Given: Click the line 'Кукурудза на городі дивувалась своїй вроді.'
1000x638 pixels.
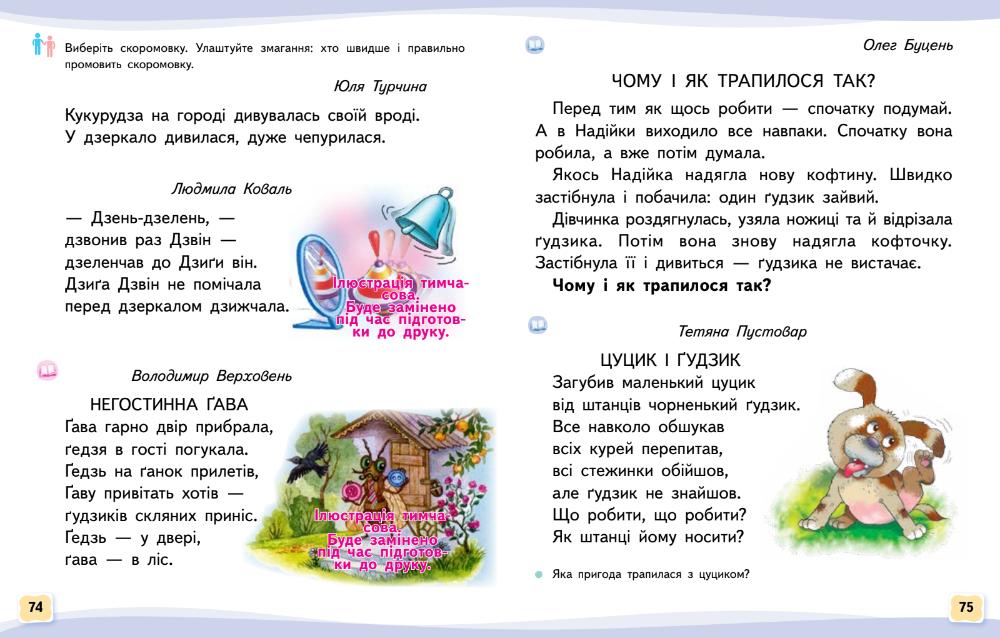Looking at the screenshot, I should [242, 116].
